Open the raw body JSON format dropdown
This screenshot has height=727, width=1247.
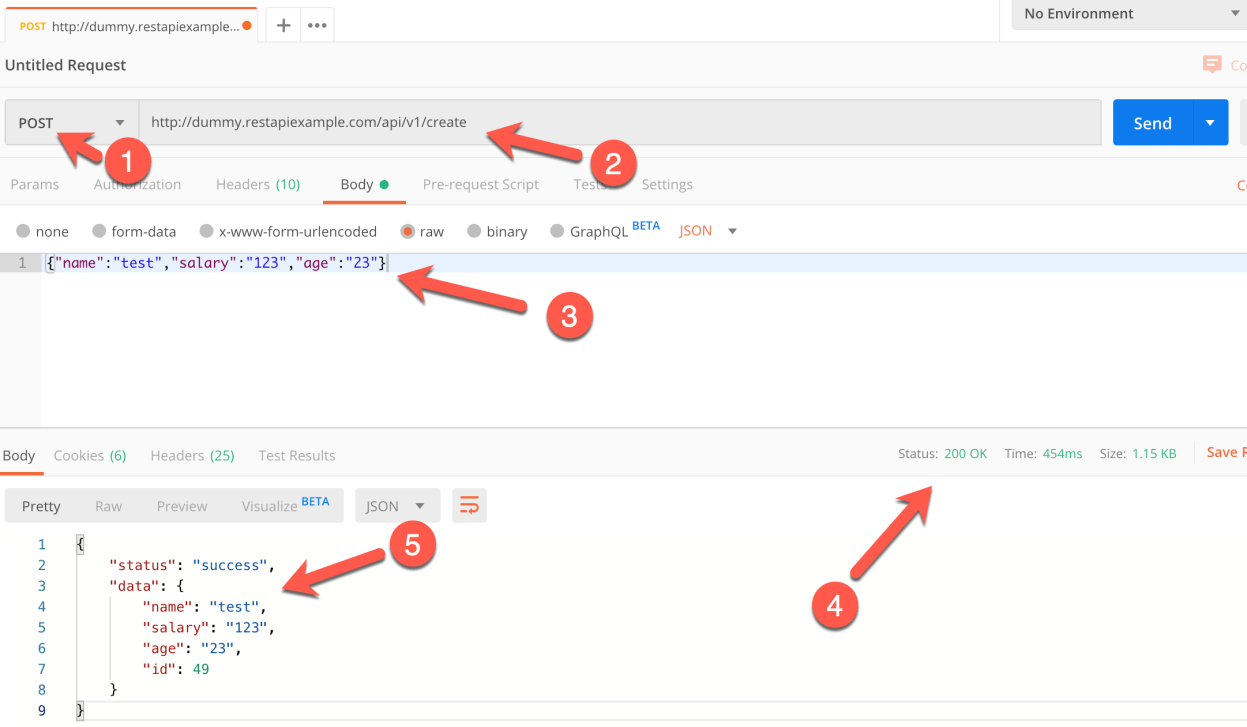pos(708,231)
